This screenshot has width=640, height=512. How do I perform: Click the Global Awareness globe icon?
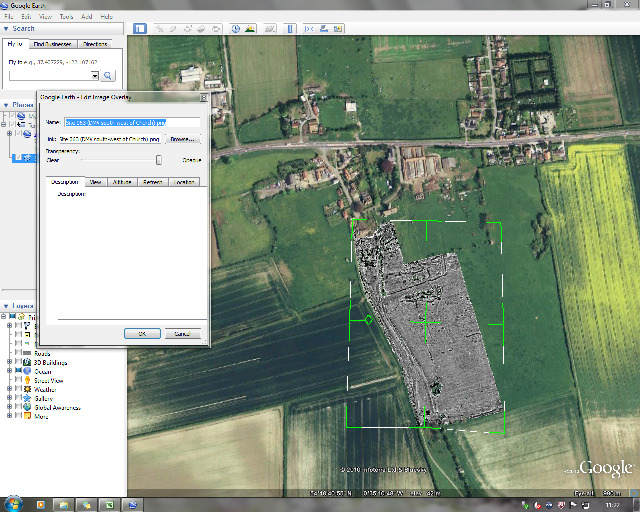click(x=27, y=407)
